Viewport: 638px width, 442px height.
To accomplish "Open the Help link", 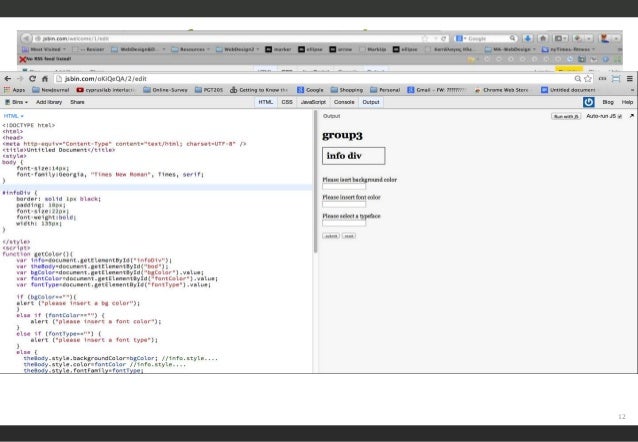I will (x=627, y=102).
